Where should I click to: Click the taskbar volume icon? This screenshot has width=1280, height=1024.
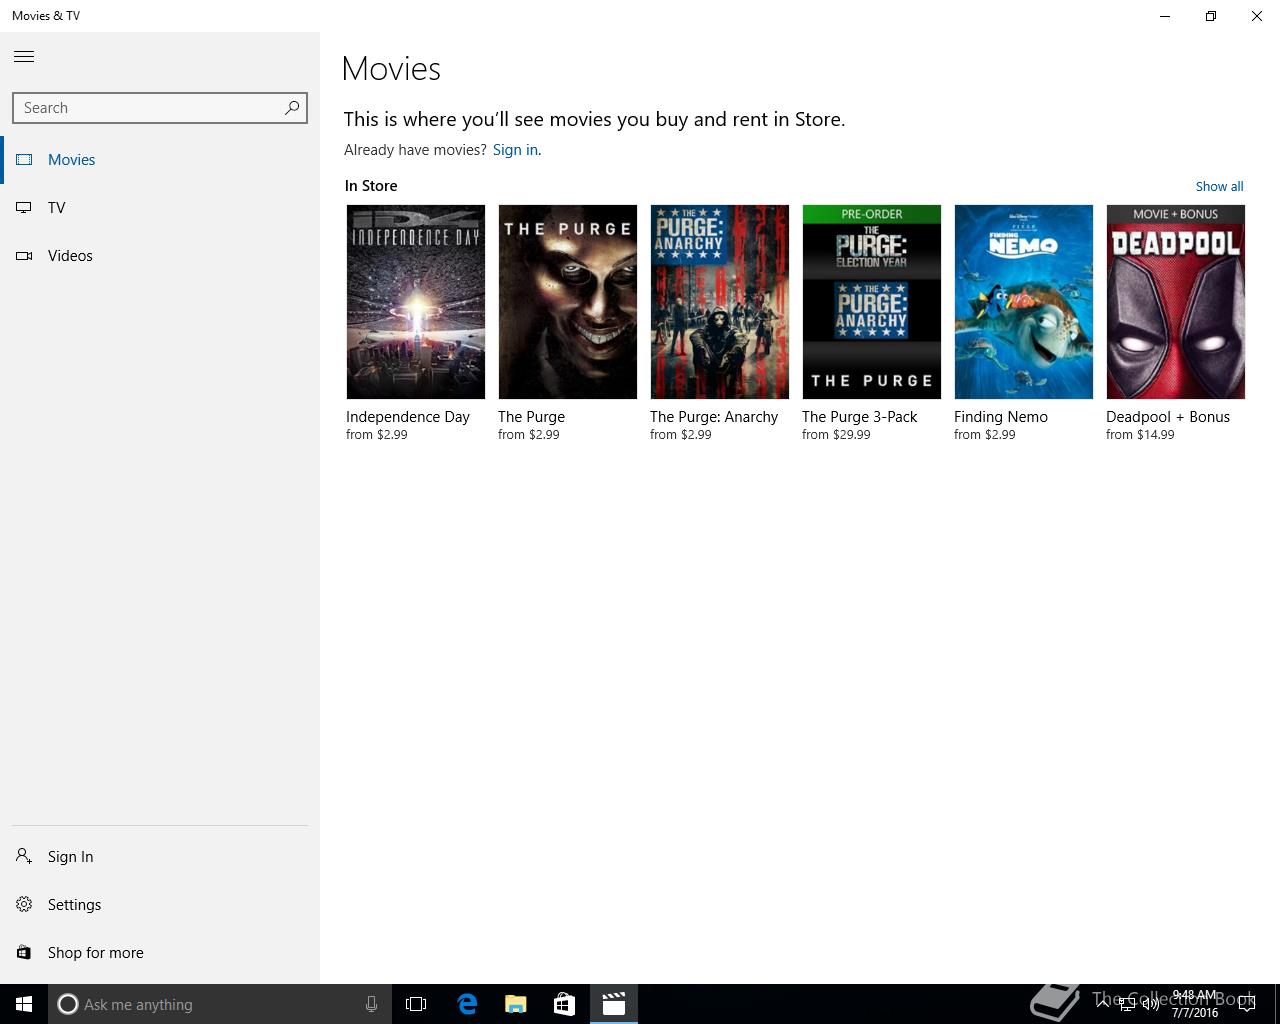point(1151,1004)
